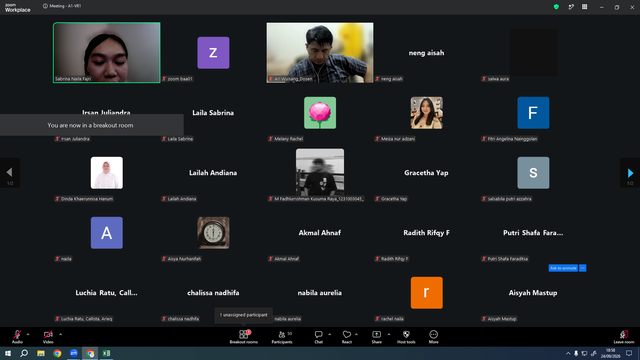Click the chalissa nadhifa name tile

click(213, 293)
